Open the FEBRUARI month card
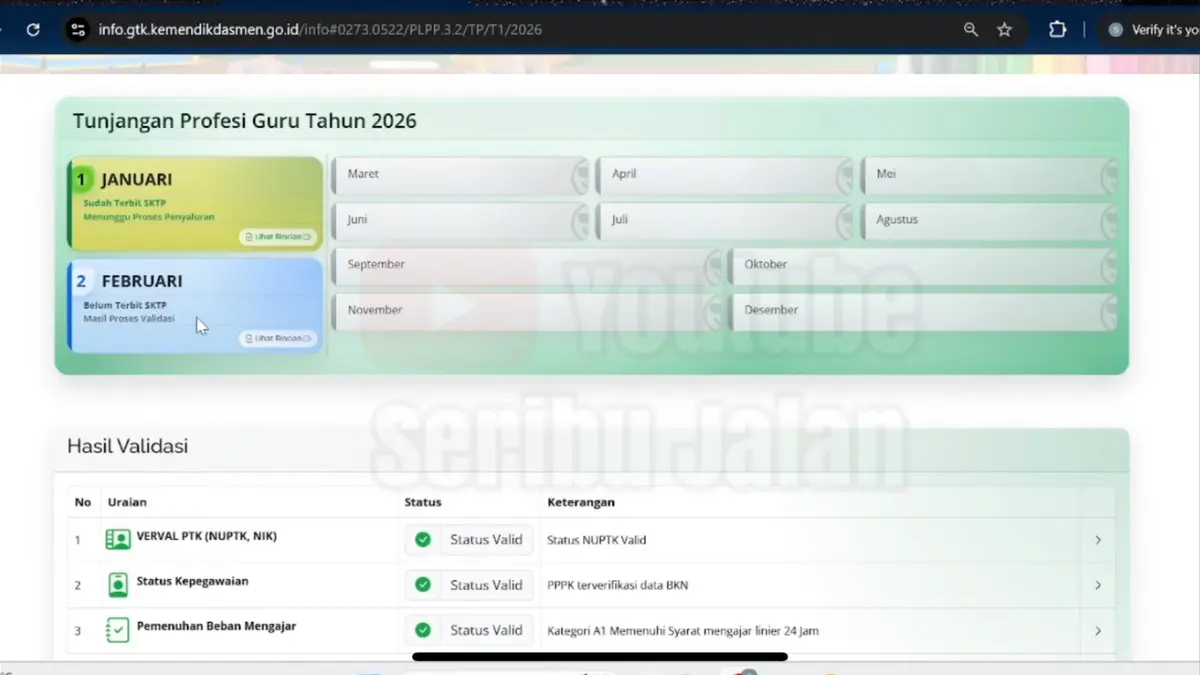The height and width of the screenshot is (675, 1200). [x=195, y=306]
